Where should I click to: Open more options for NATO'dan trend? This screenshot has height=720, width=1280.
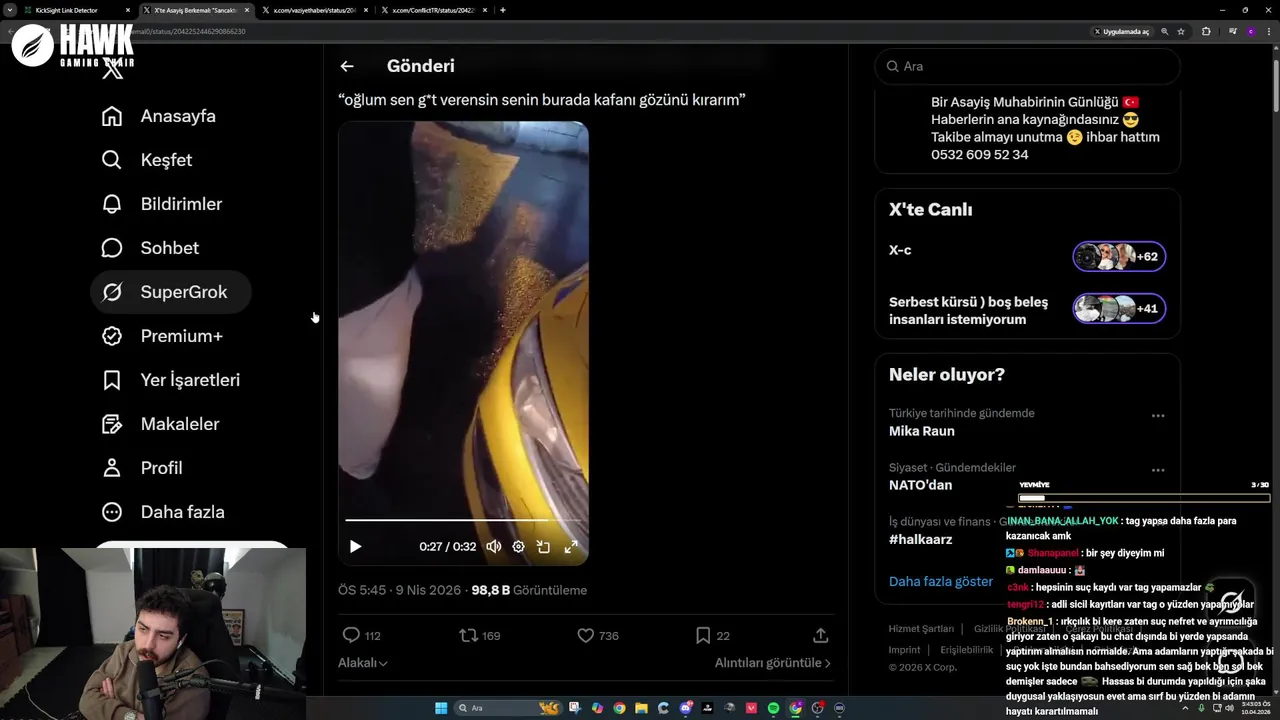[1158, 469]
